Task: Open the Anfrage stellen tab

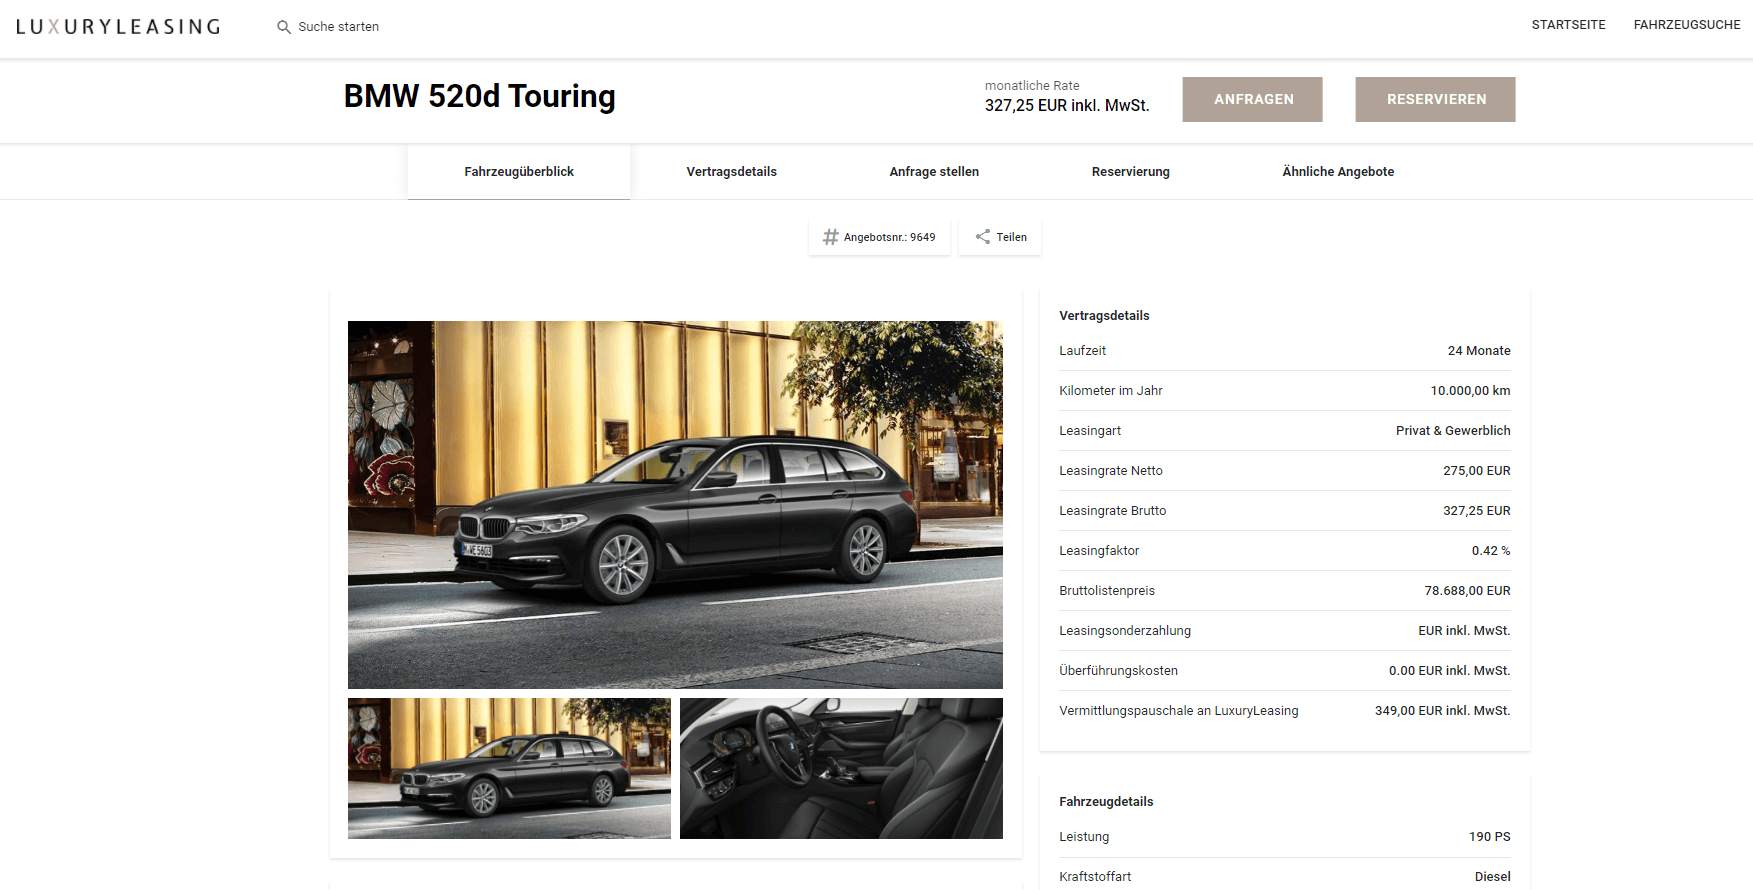Action: pos(934,172)
